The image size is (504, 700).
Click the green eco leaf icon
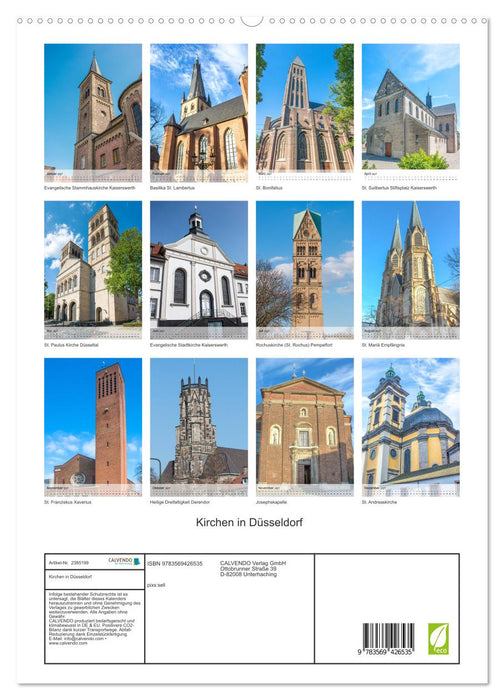click(438, 639)
